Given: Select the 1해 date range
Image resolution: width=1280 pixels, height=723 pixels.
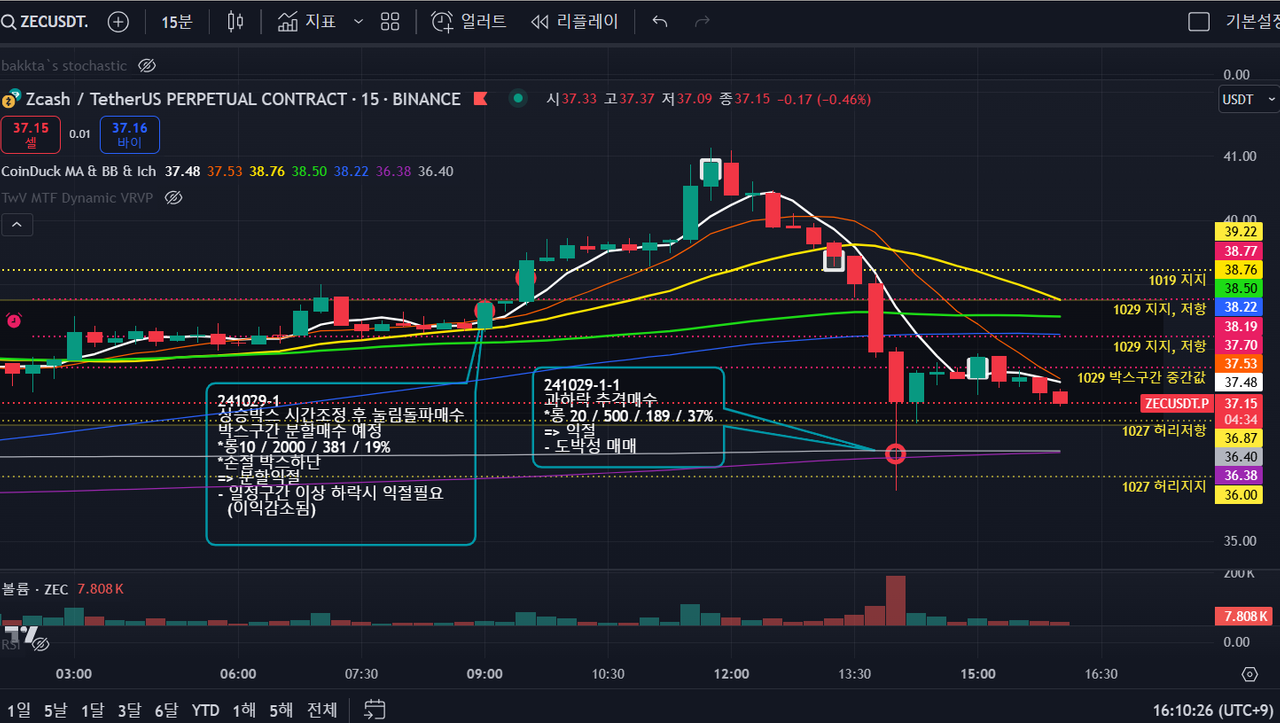Looking at the screenshot, I should pyautogui.click(x=244, y=710).
